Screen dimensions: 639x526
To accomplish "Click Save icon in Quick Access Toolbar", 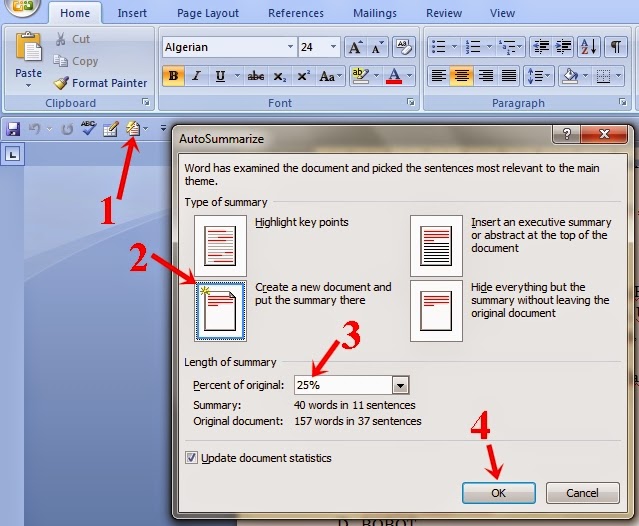I will (13, 129).
